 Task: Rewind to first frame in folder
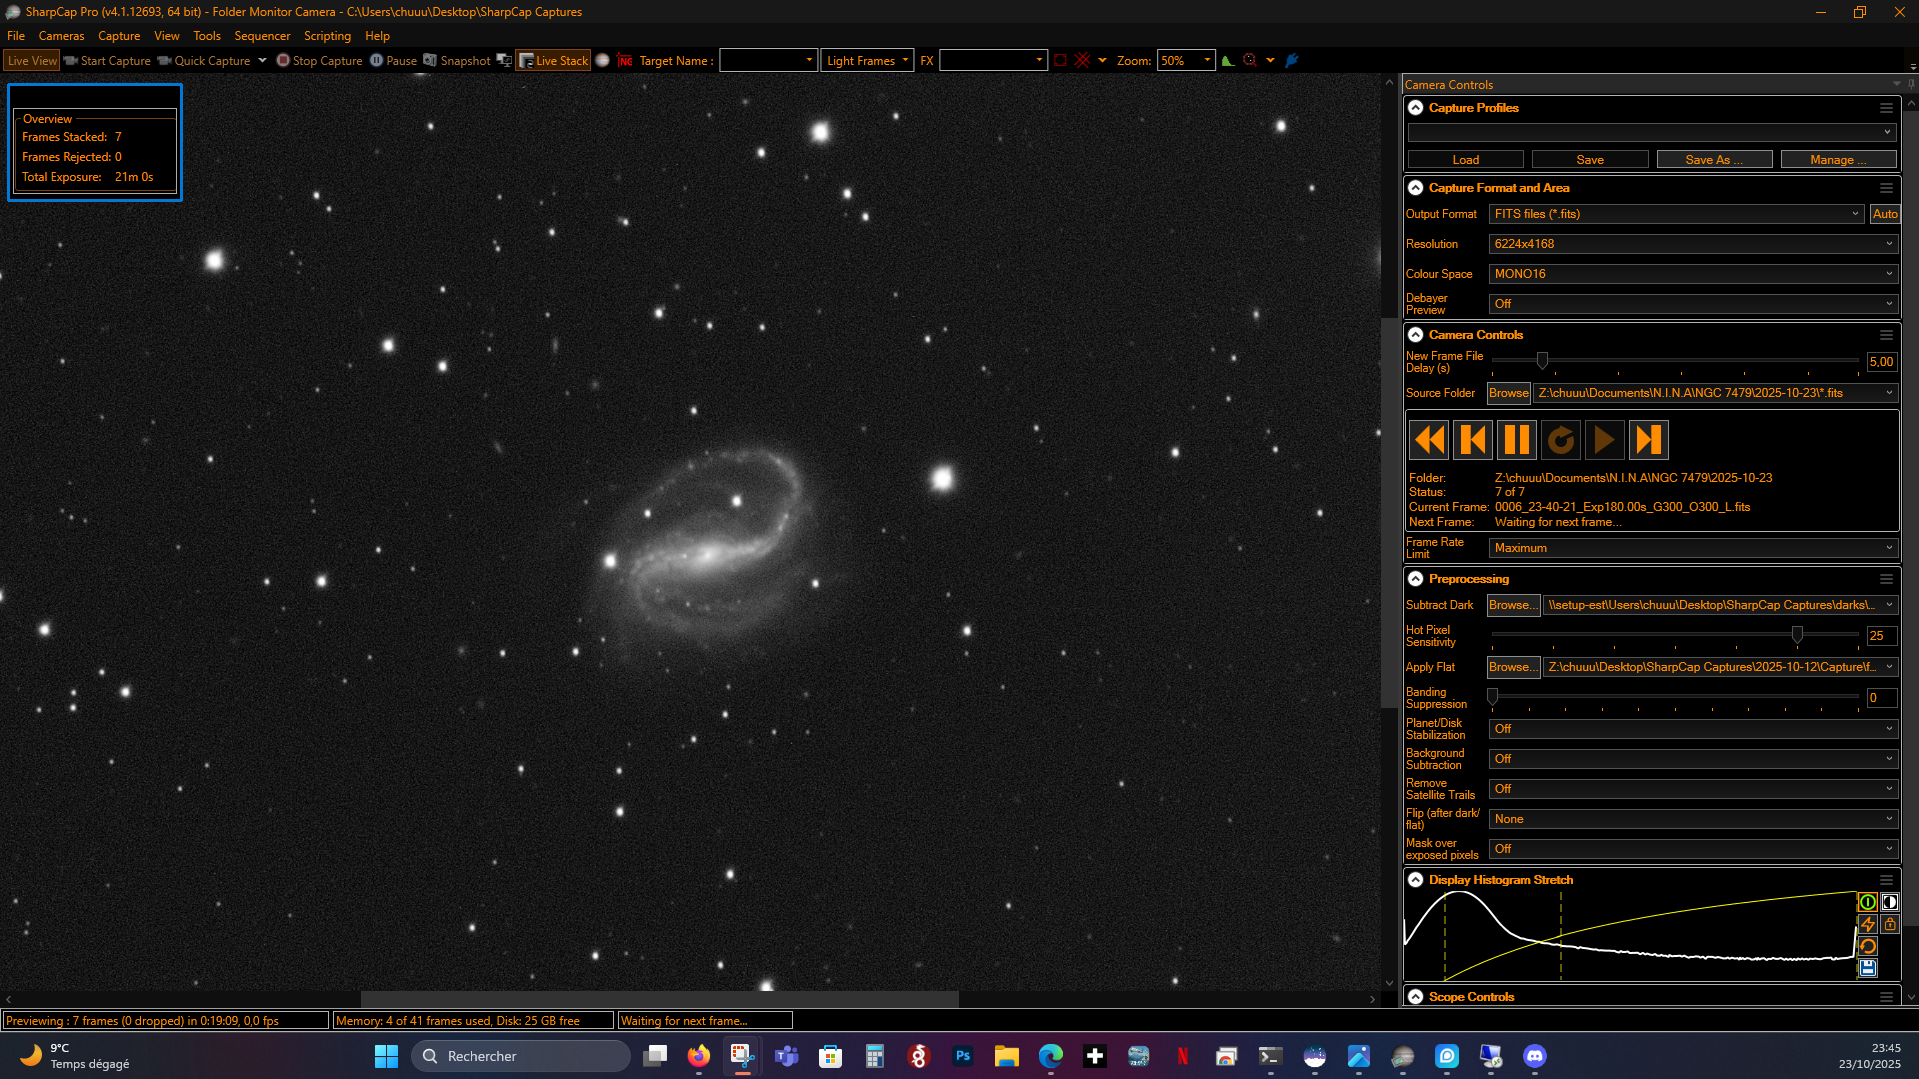(1429, 440)
